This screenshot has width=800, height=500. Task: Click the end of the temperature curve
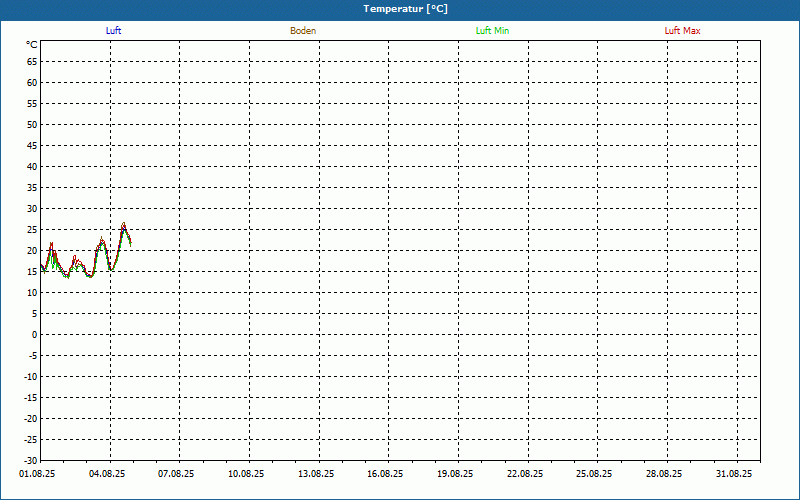pyautogui.click(x=131, y=244)
